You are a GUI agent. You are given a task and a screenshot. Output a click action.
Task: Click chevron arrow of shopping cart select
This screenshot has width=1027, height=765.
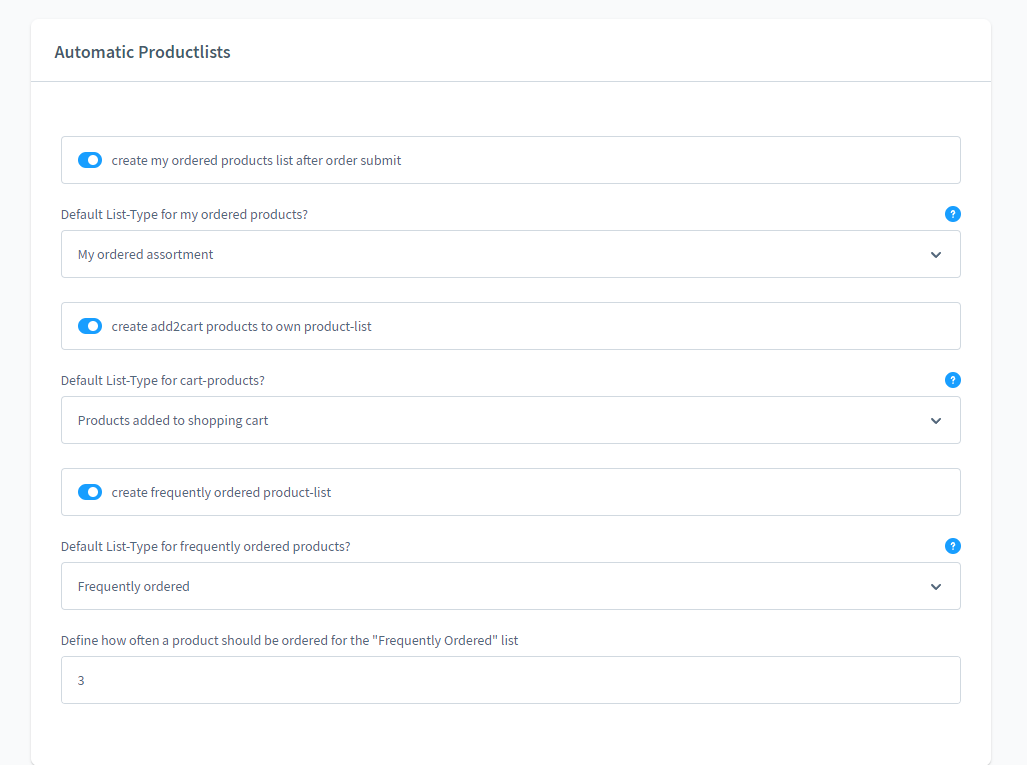coord(936,420)
